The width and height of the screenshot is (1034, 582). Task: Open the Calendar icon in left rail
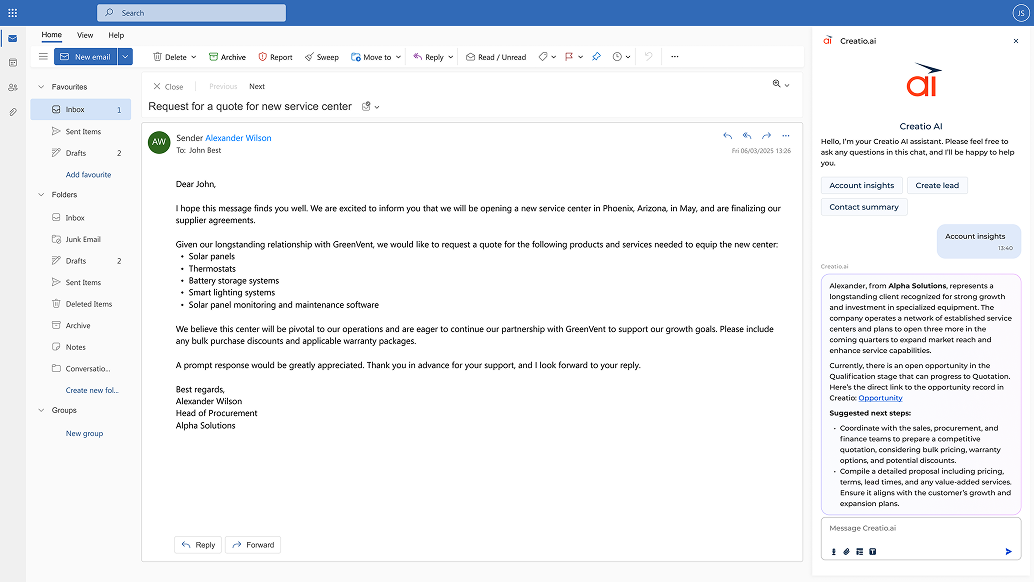coord(12,62)
